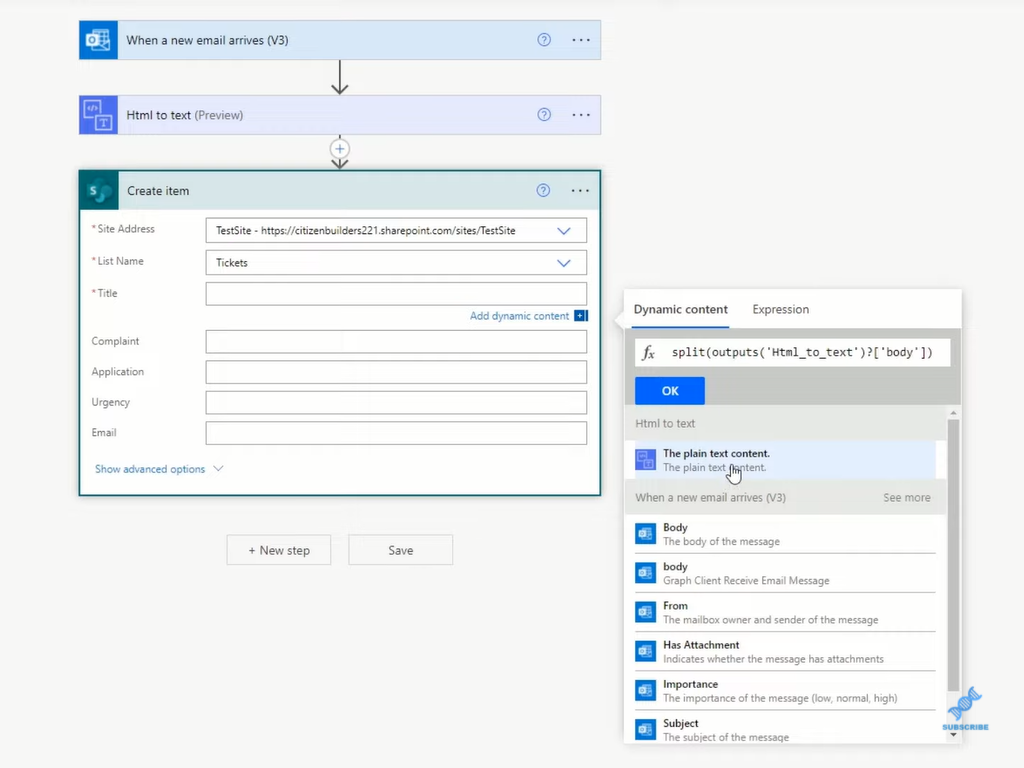Screen dimensions: 1024x768
Task: Open ellipsis menu on Create item step
Action: click(x=580, y=191)
